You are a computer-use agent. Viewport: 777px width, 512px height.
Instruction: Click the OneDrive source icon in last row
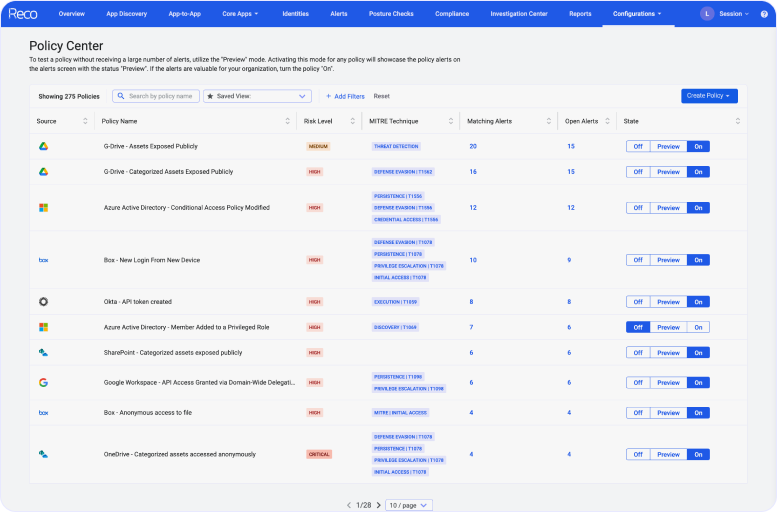[x=43, y=454]
